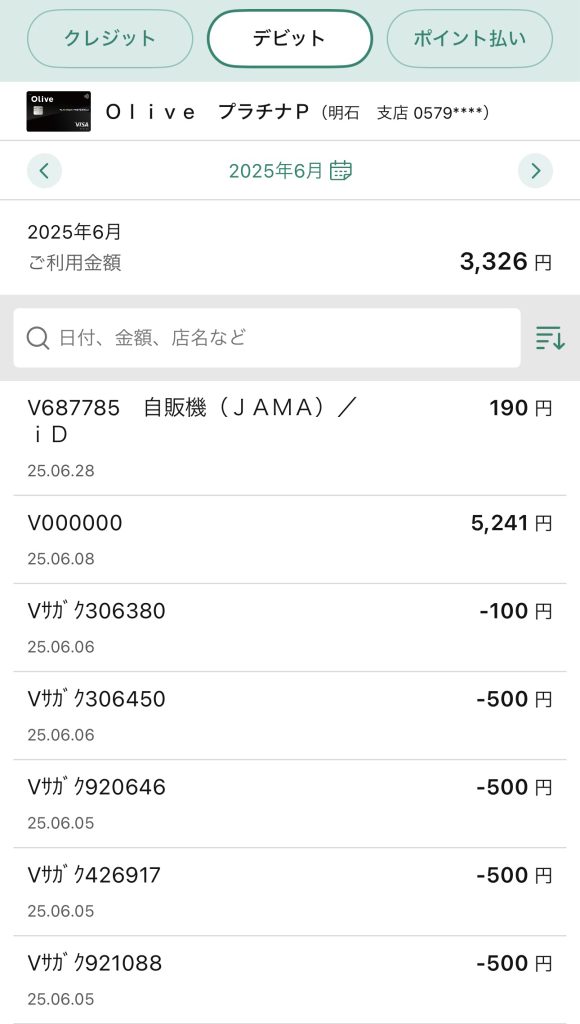Open the V000000 5,241円 transaction
This screenshot has width=580, height=1024.
(x=290, y=539)
